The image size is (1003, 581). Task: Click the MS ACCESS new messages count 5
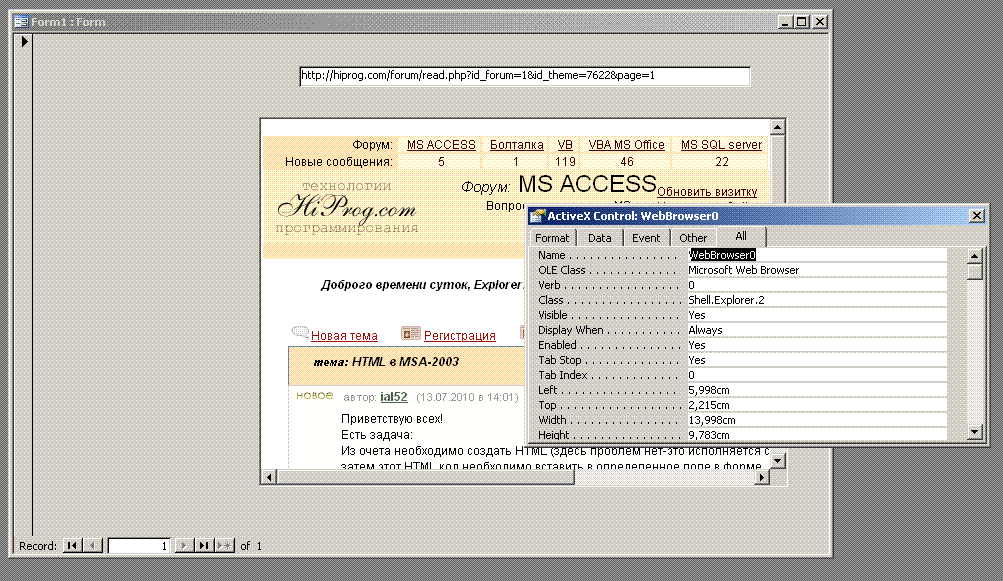(x=441, y=162)
